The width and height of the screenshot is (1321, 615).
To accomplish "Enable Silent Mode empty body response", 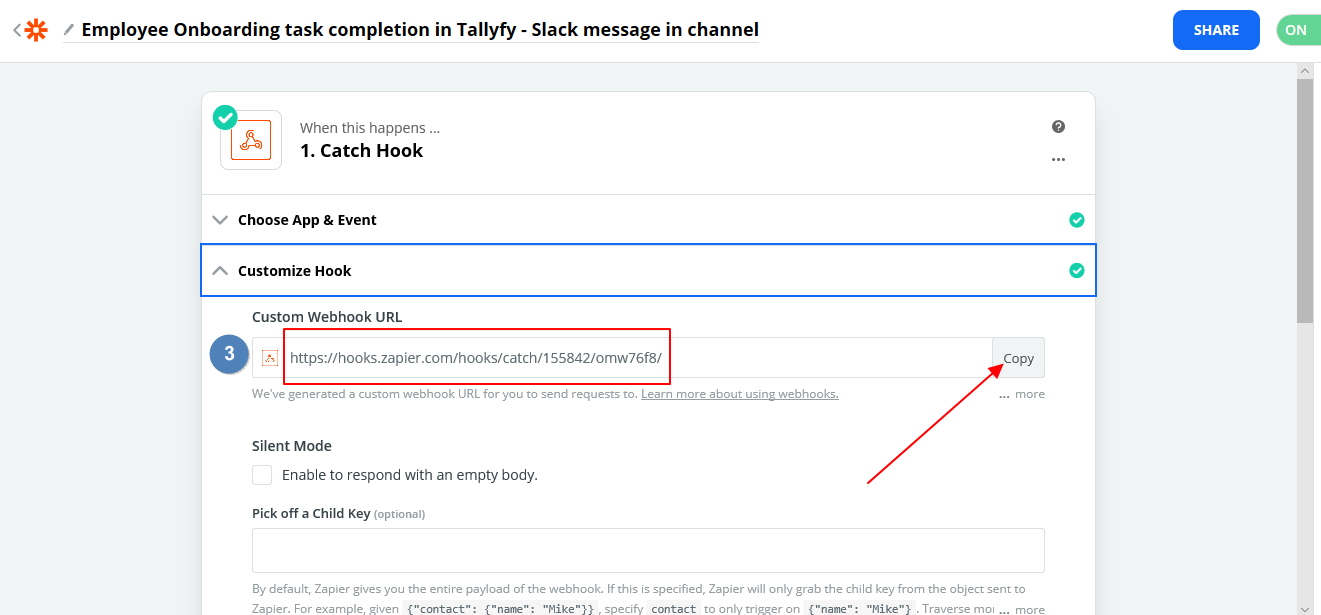I will (x=261, y=474).
